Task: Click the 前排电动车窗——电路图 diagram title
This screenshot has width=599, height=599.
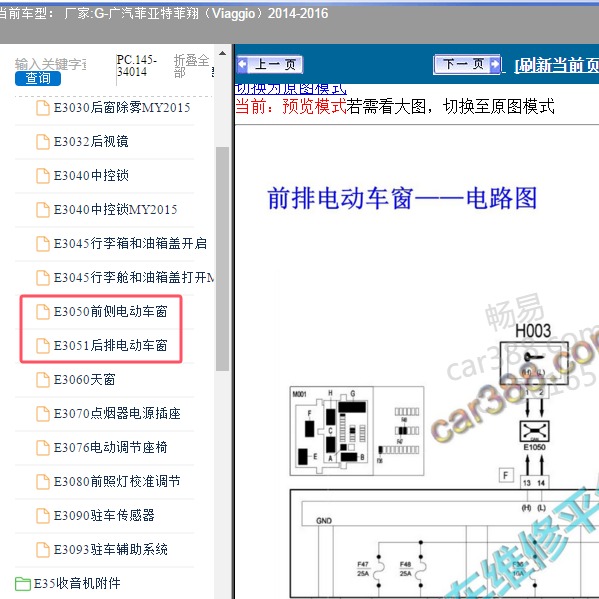Action: (x=402, y=198)
